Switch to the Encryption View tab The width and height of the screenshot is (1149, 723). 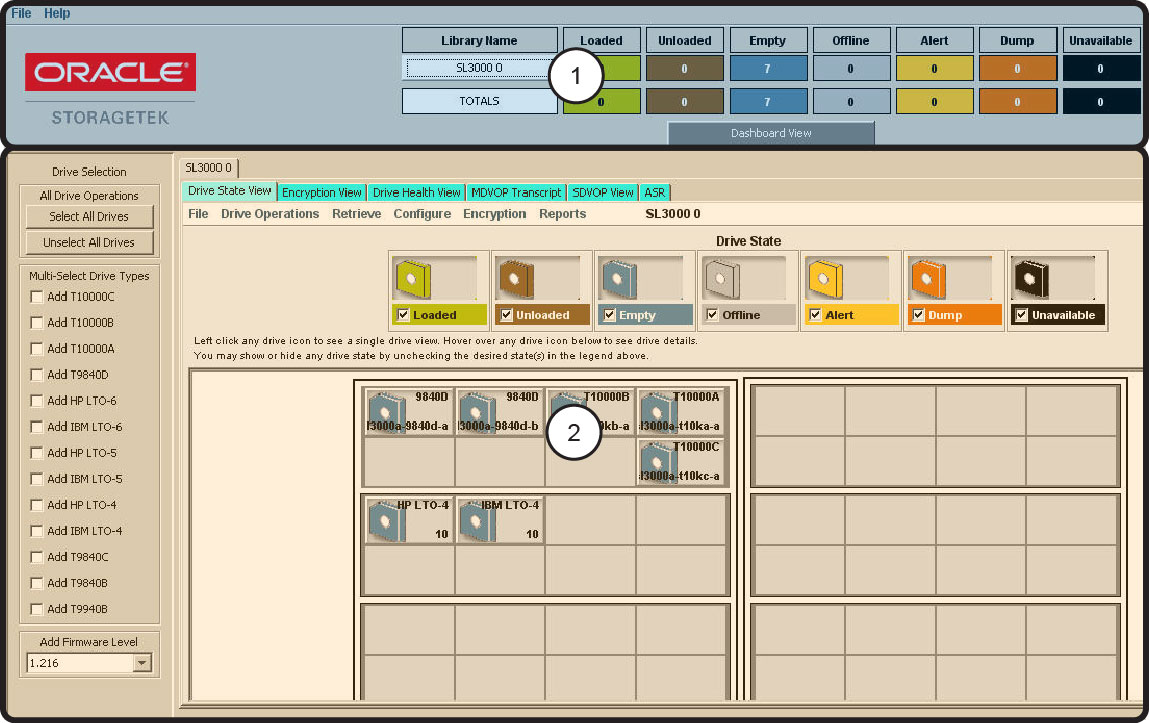tap(322, 193)
